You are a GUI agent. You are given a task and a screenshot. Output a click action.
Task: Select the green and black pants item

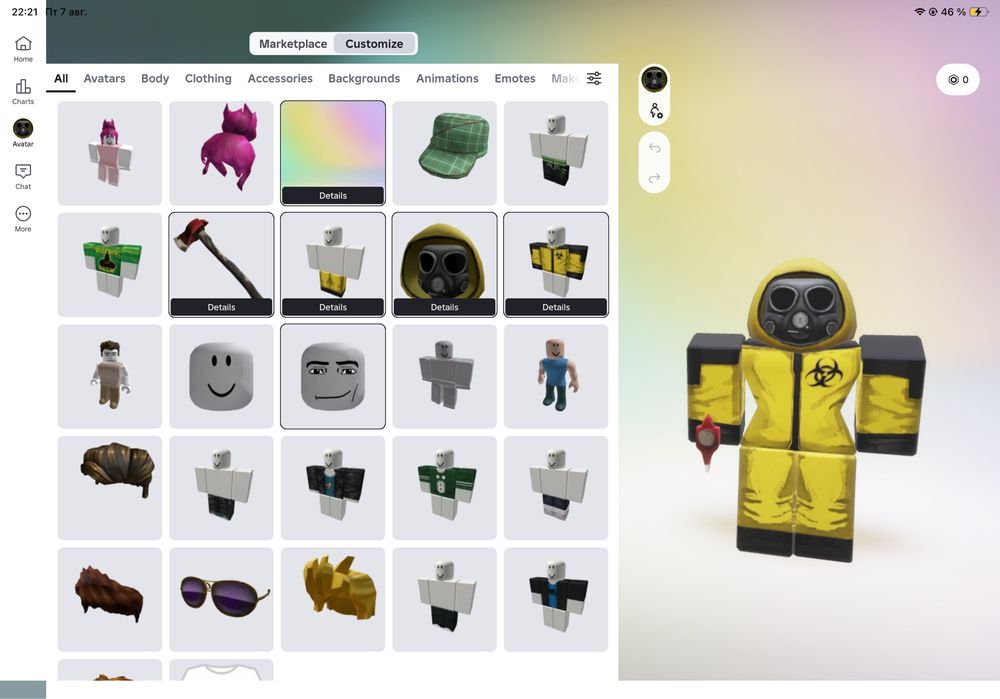point(556,153)
